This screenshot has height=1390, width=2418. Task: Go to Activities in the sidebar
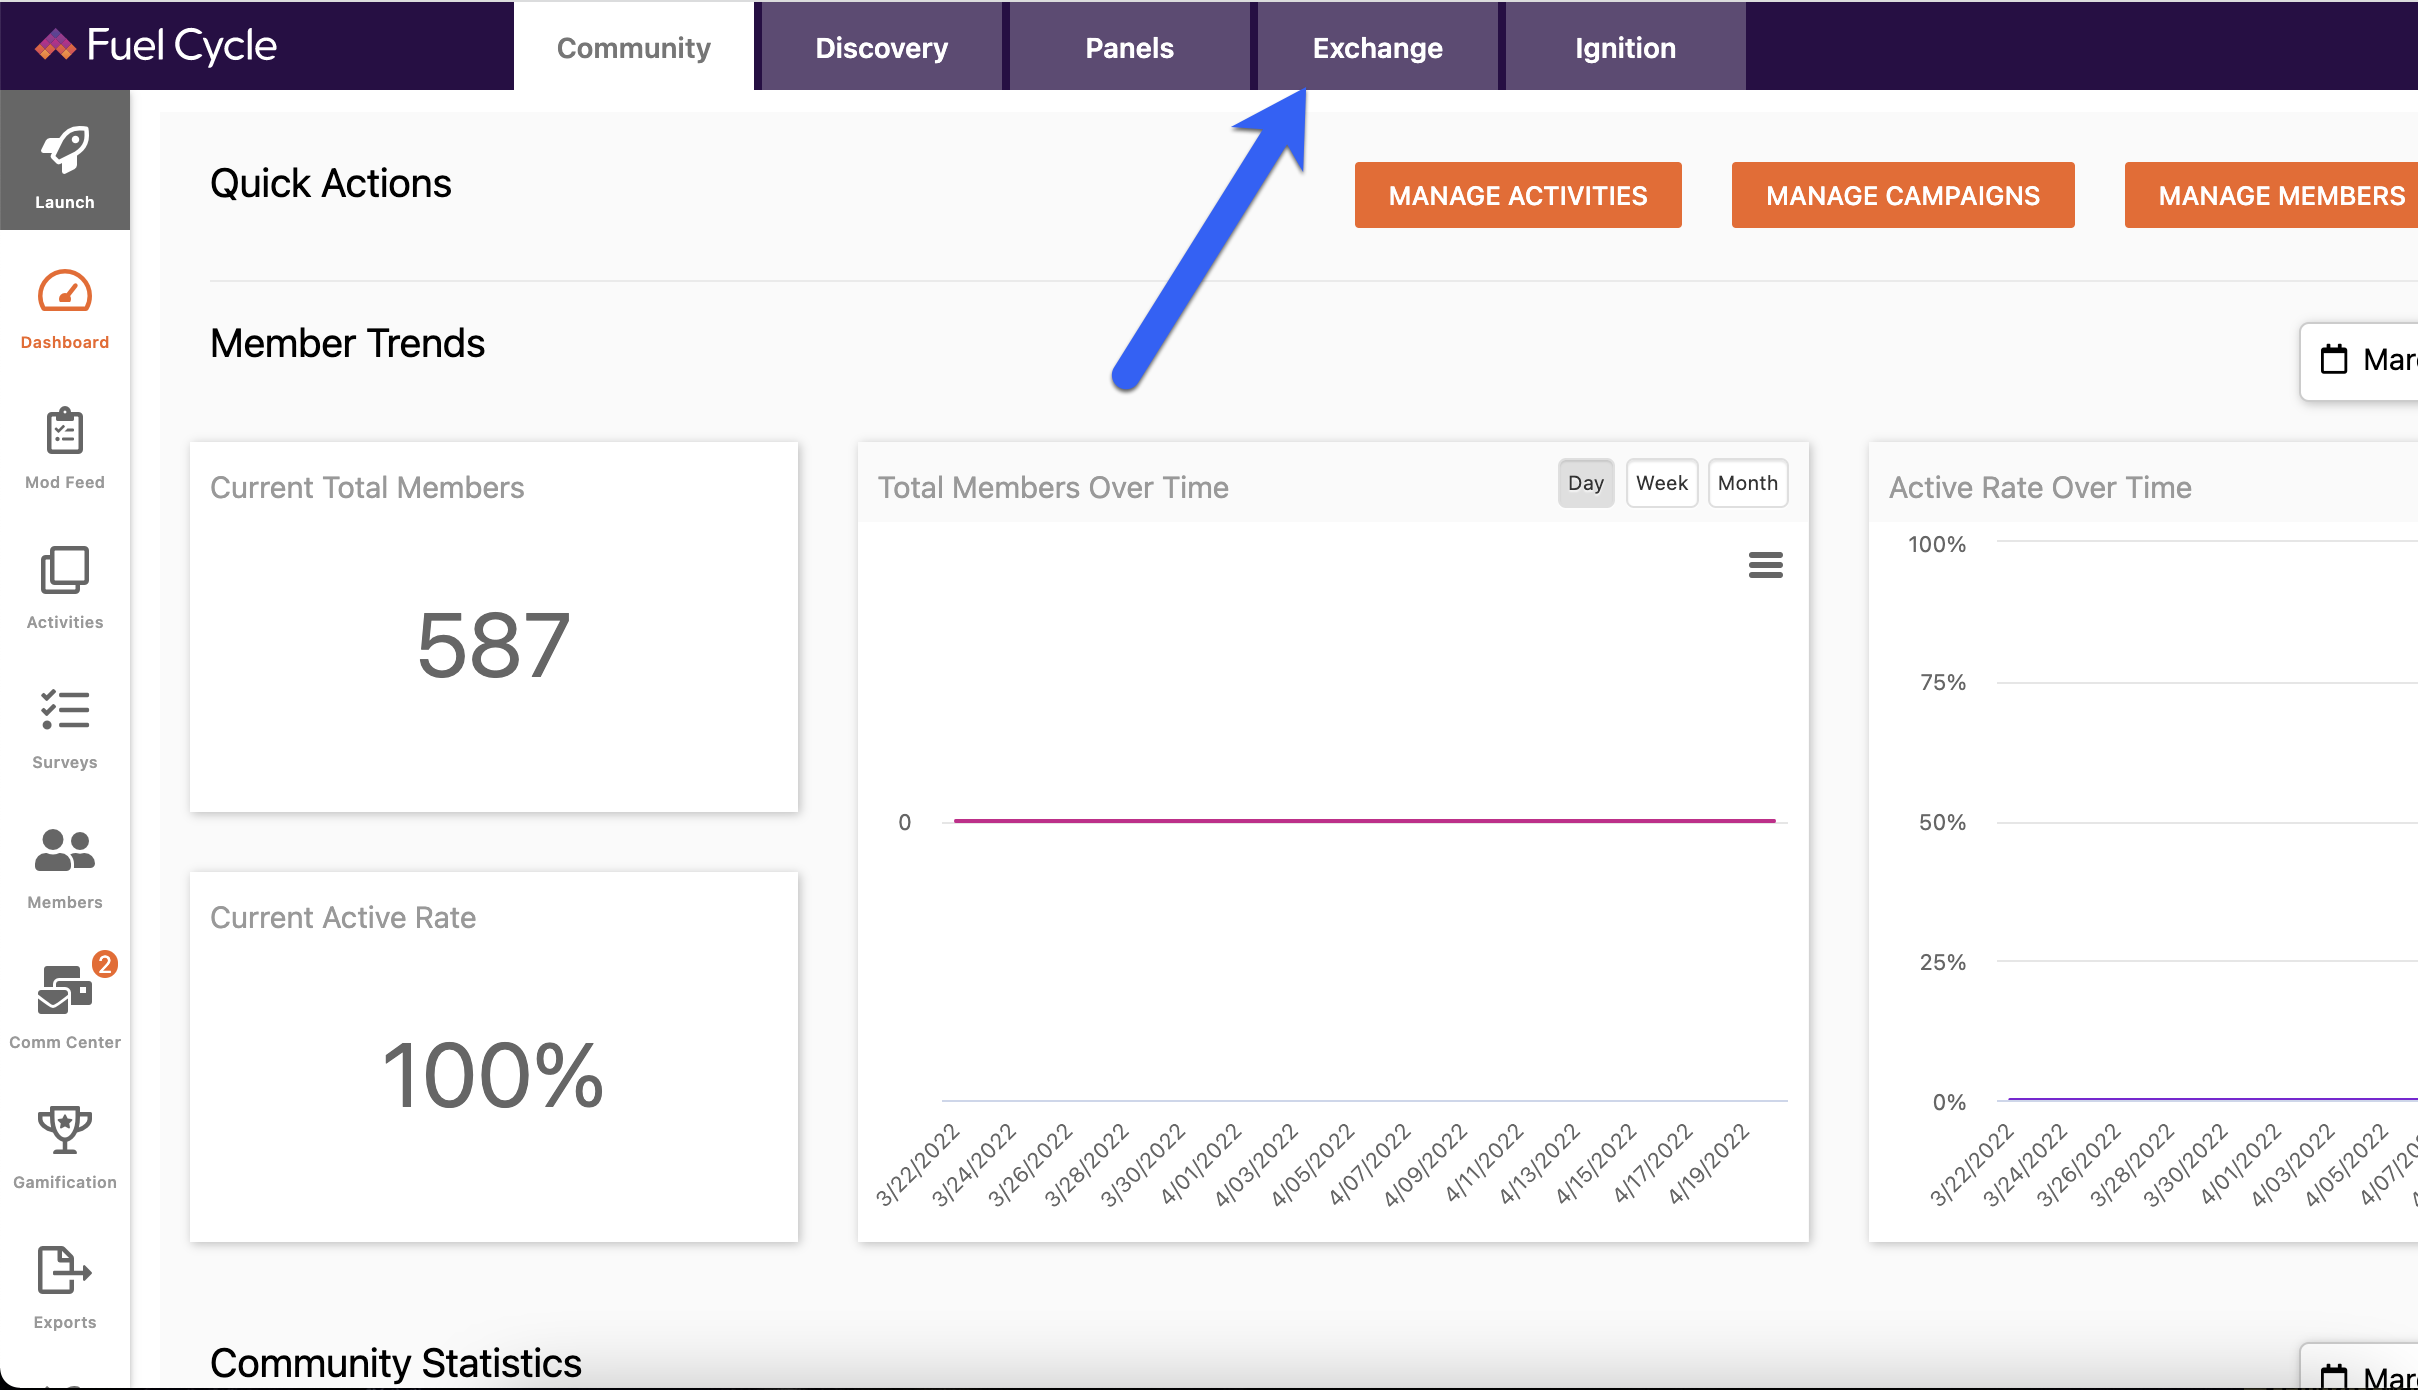(x=65, y=588)
